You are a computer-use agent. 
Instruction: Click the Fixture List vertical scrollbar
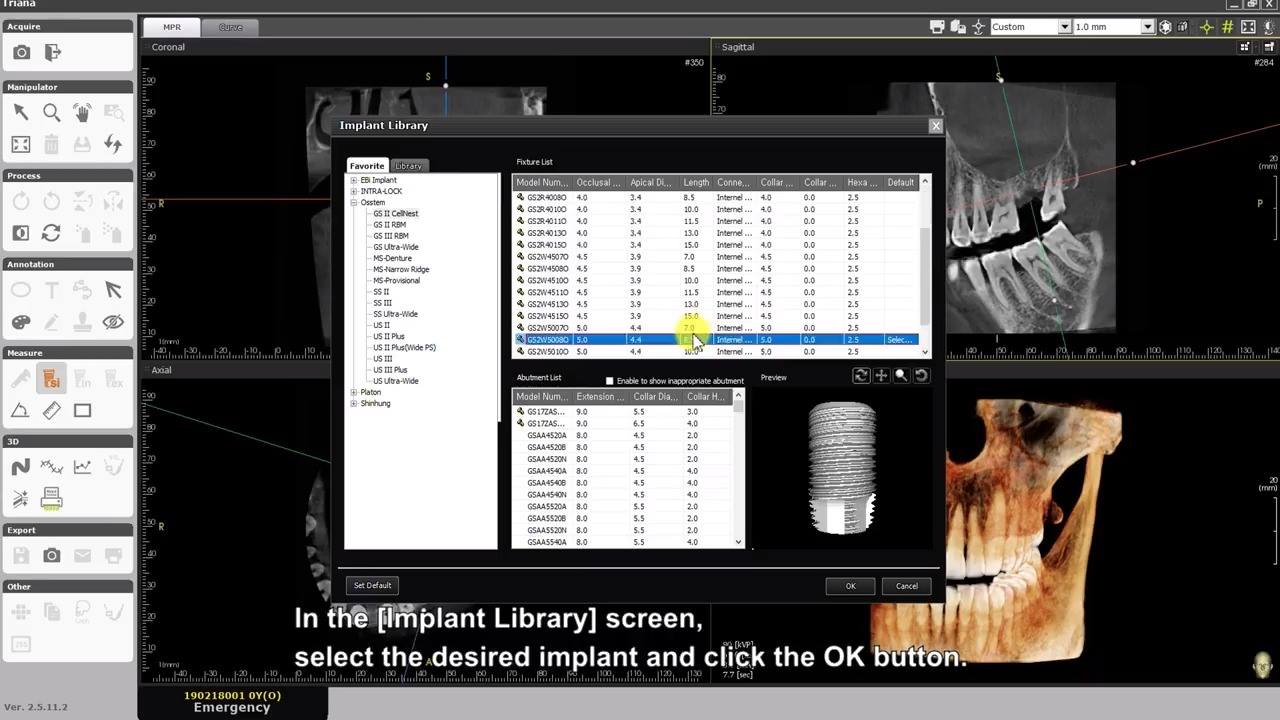click(925, 266)
